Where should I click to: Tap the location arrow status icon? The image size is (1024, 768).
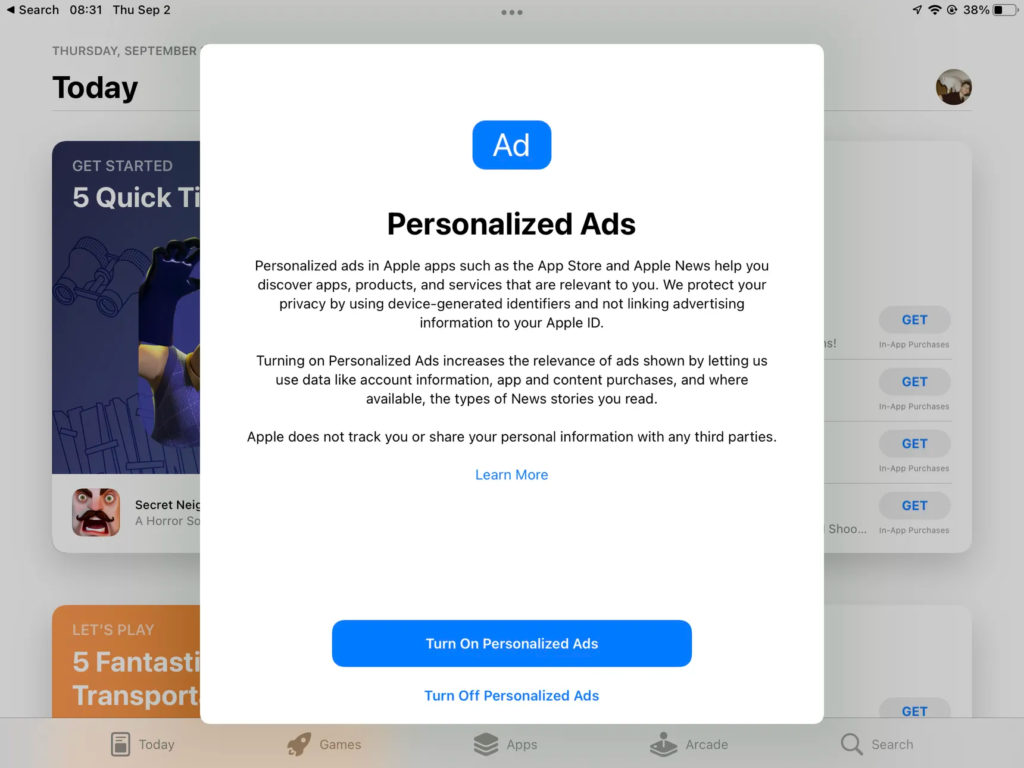coord(918,10)
